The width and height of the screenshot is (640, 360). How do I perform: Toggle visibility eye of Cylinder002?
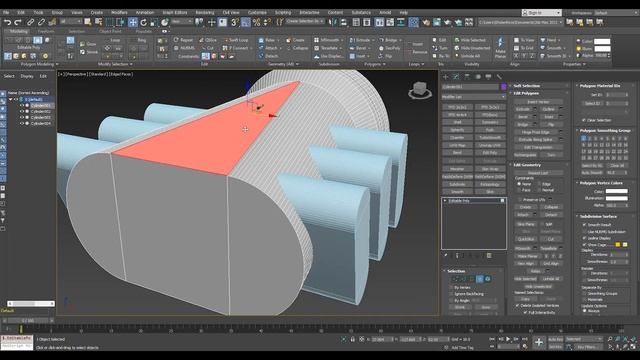coord(22,111)
